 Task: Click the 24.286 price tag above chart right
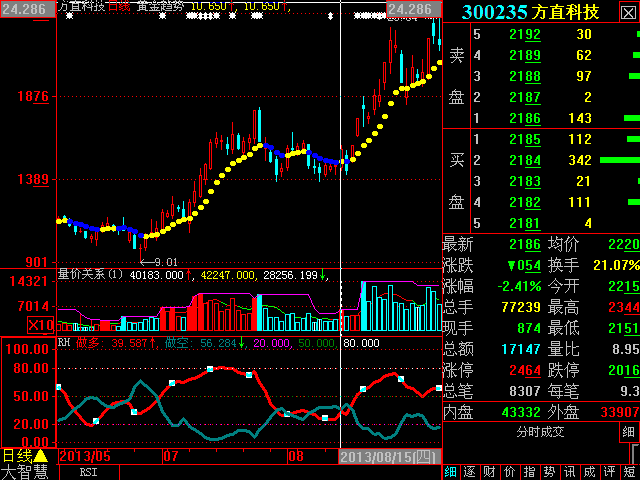(414, 9)
